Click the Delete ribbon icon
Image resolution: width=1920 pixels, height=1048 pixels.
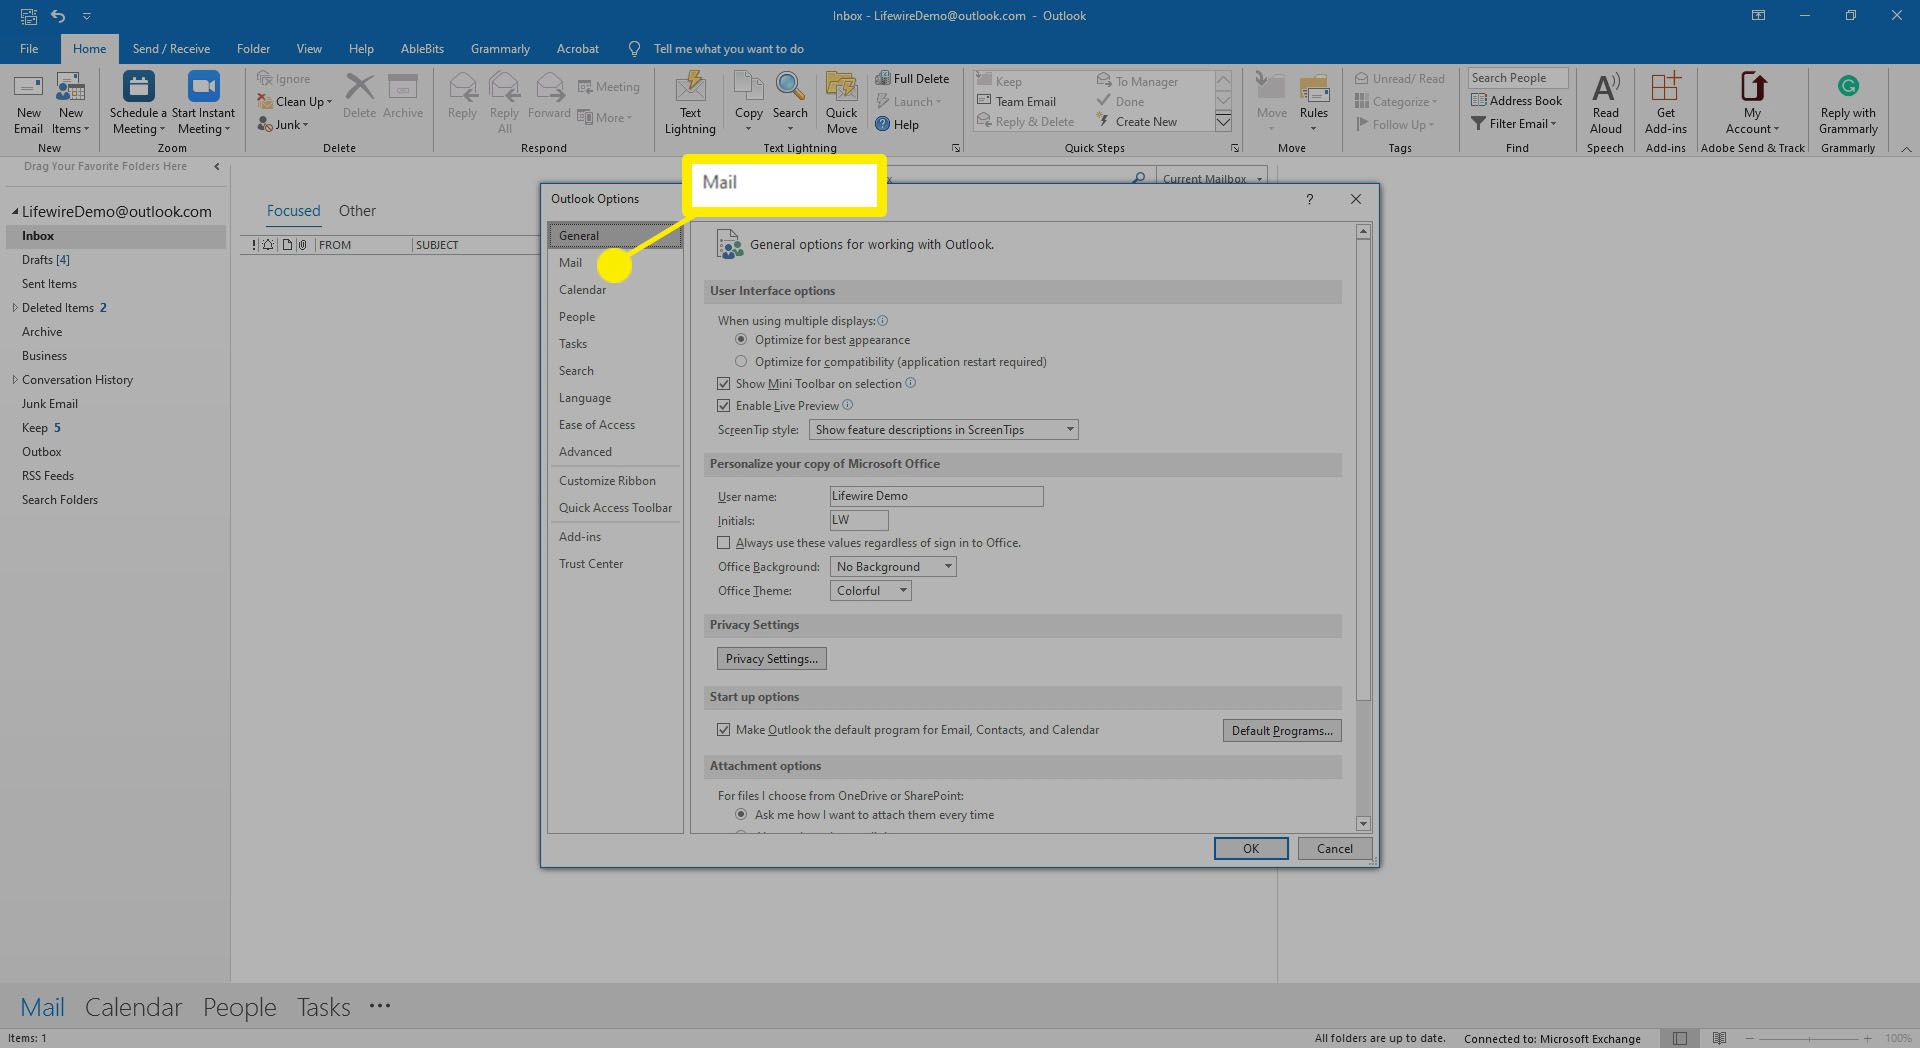coord(359,88)
